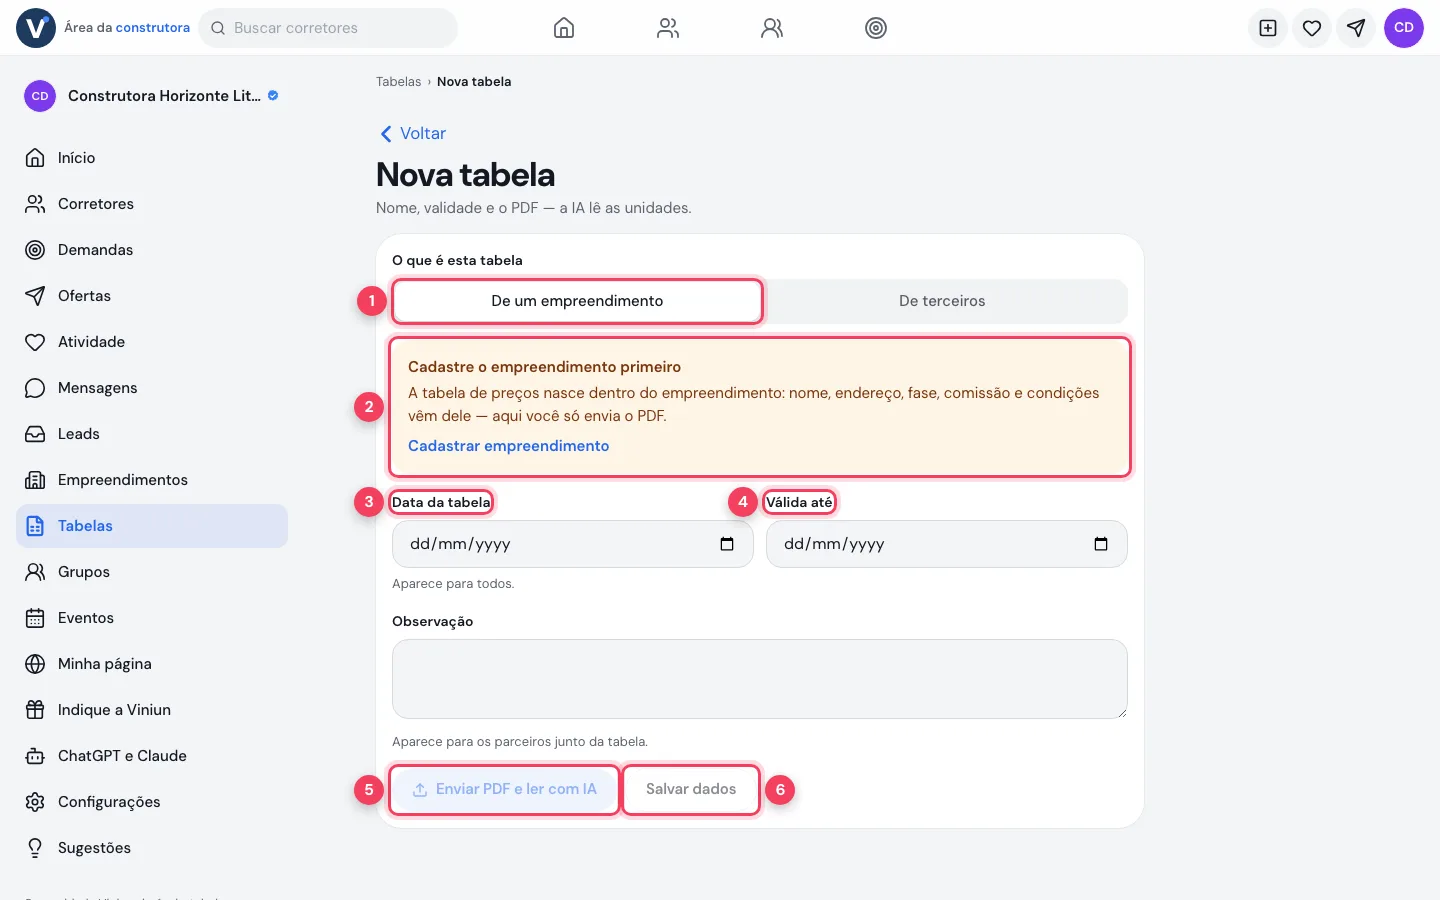Click the Mensagens chat bubble icon
The width and height of the screenshot is (1440, 900).
point(35,388)
